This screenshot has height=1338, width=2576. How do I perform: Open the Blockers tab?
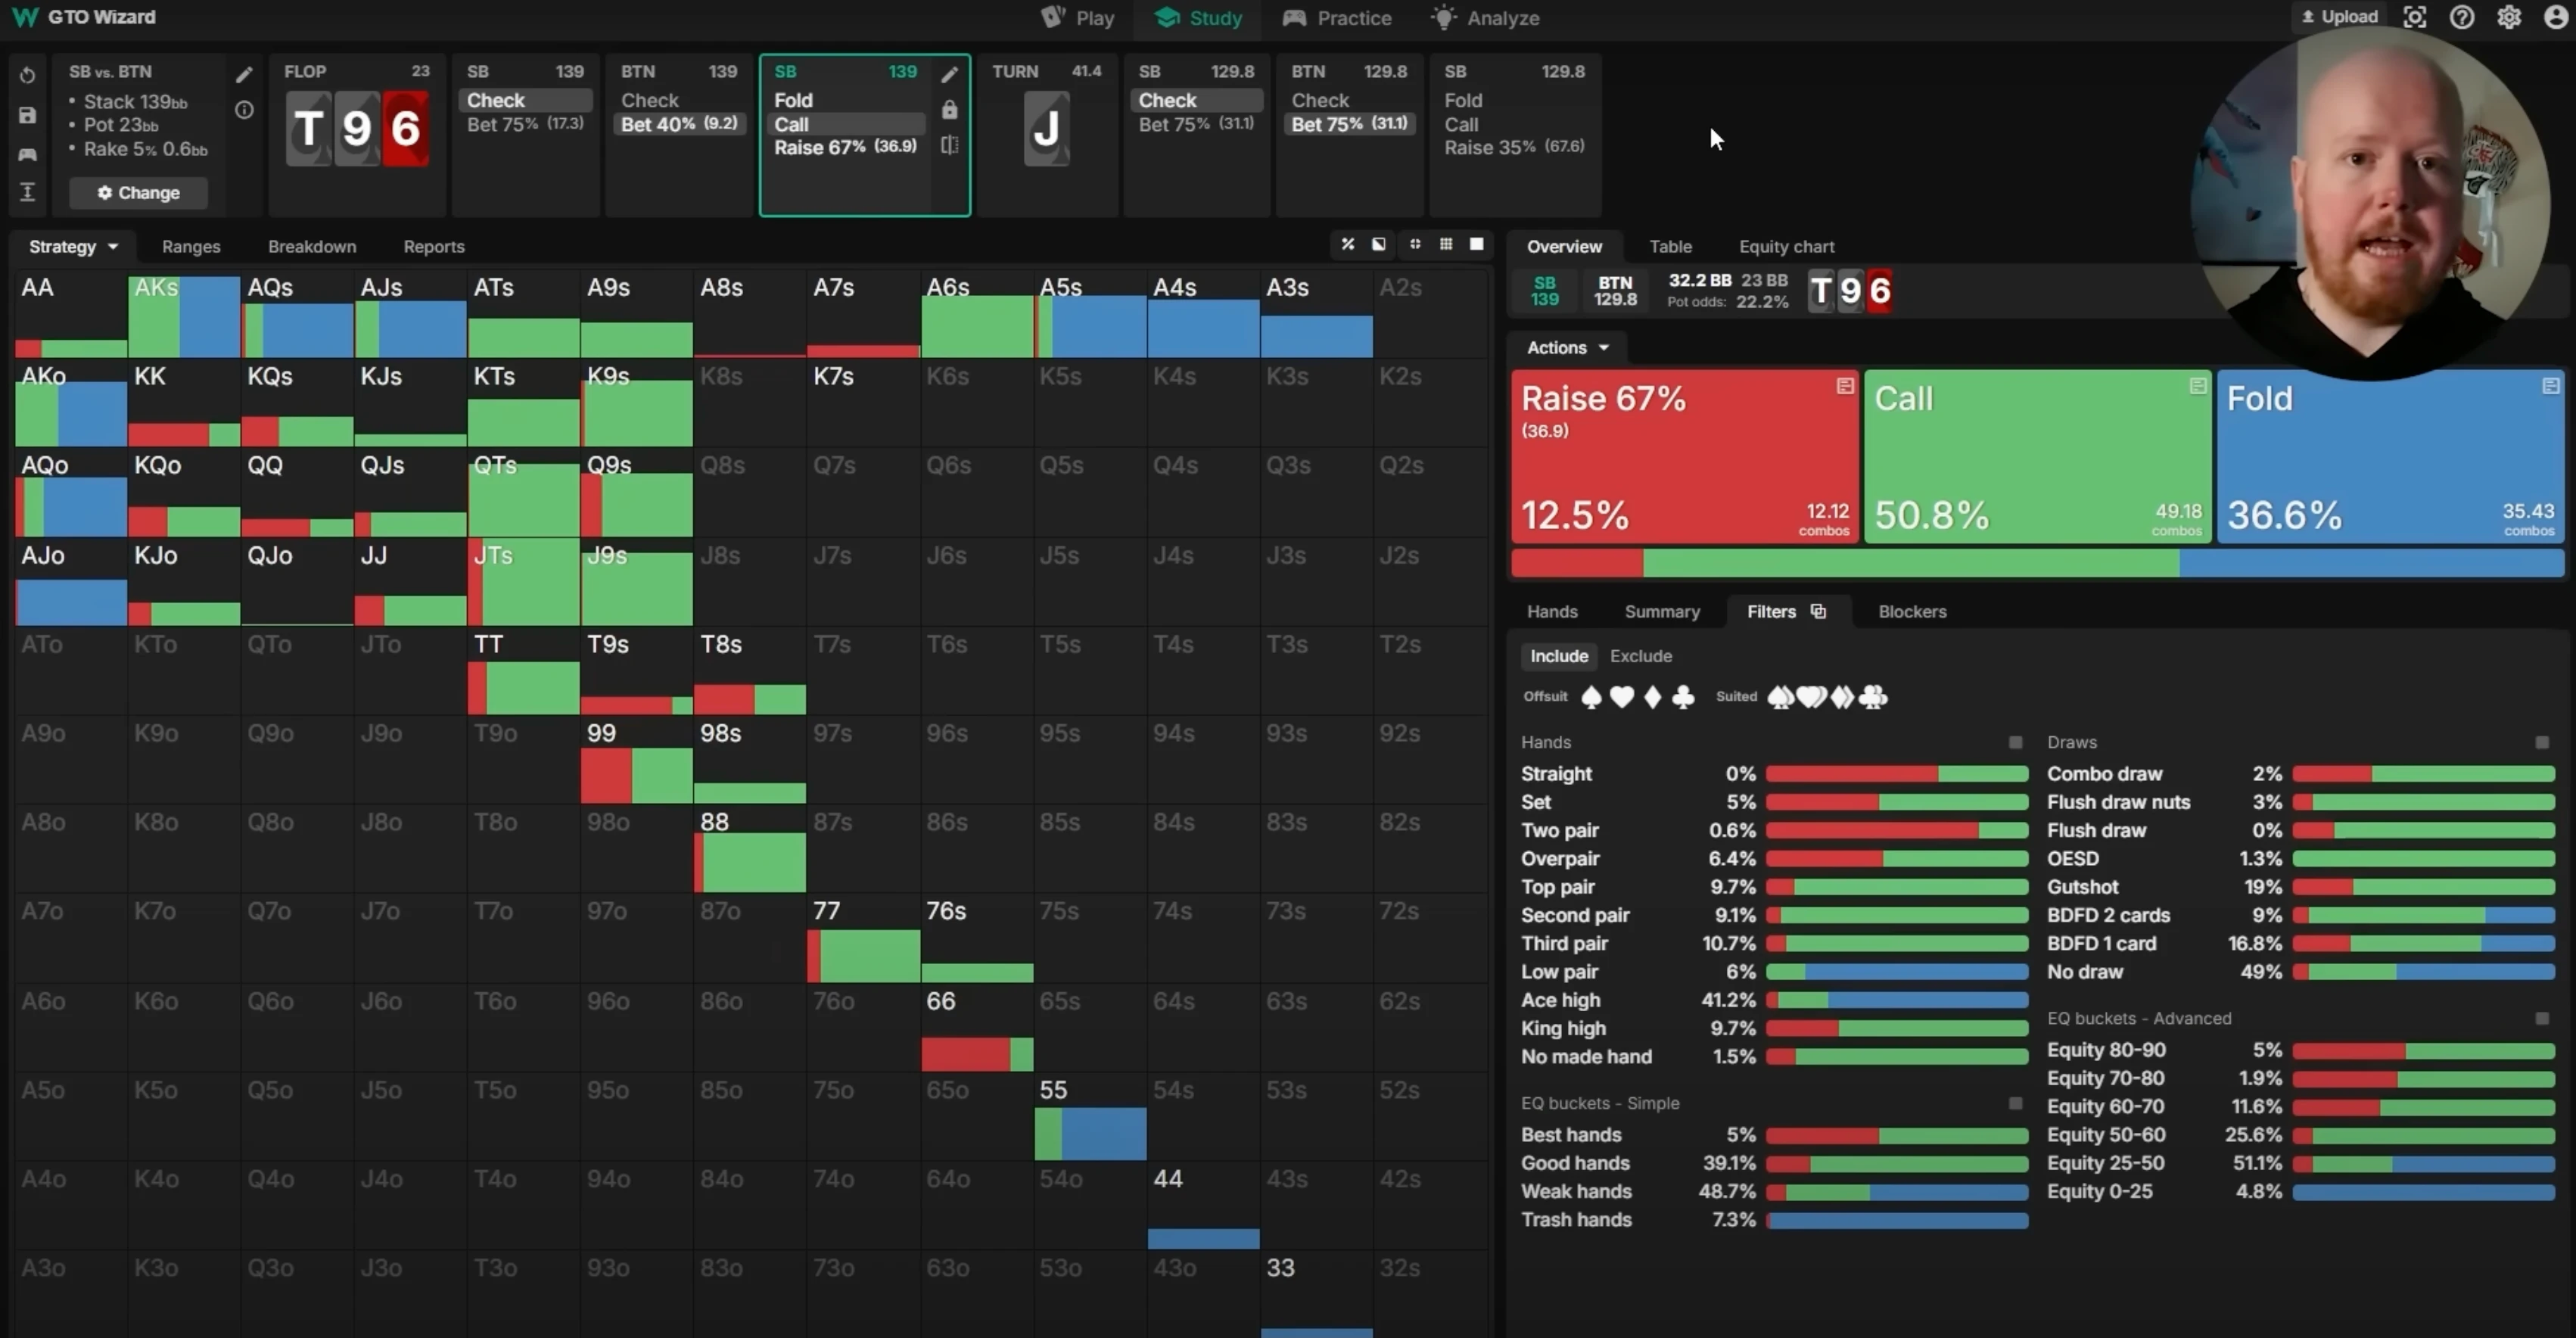[x=1911, y=612]
